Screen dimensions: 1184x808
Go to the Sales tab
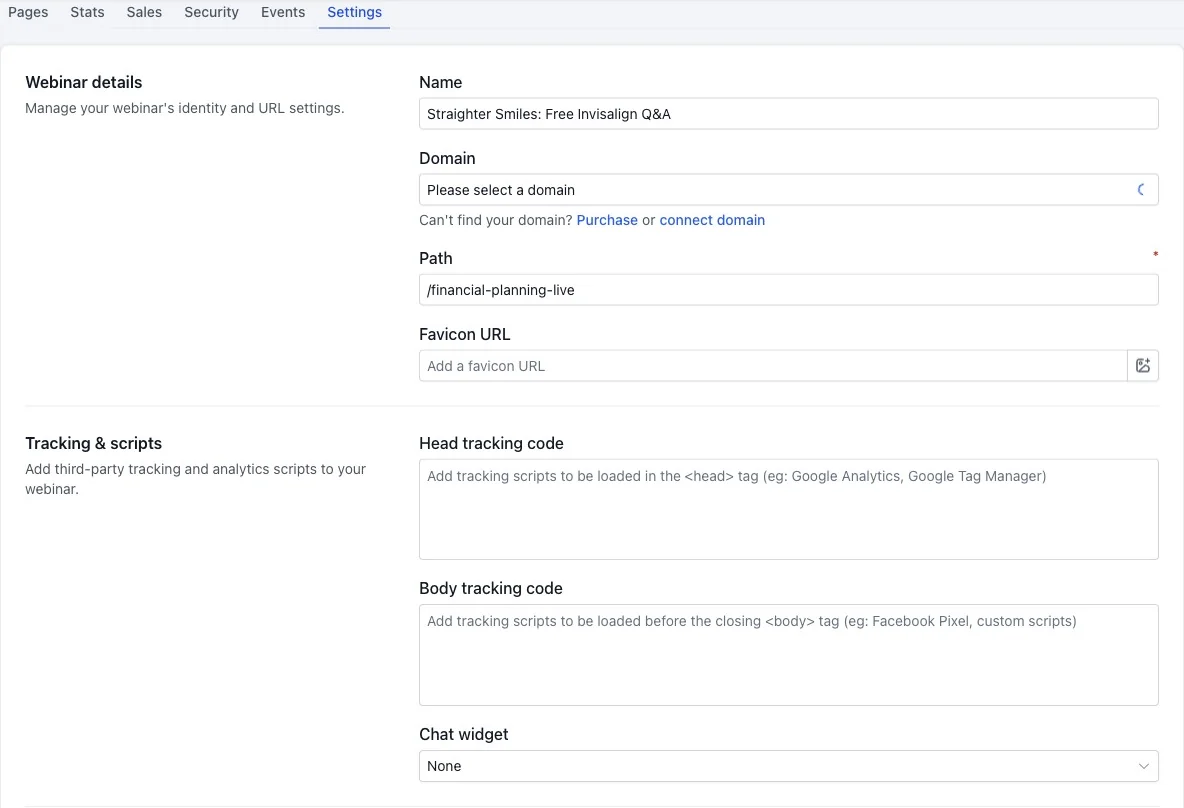point(144,12)
